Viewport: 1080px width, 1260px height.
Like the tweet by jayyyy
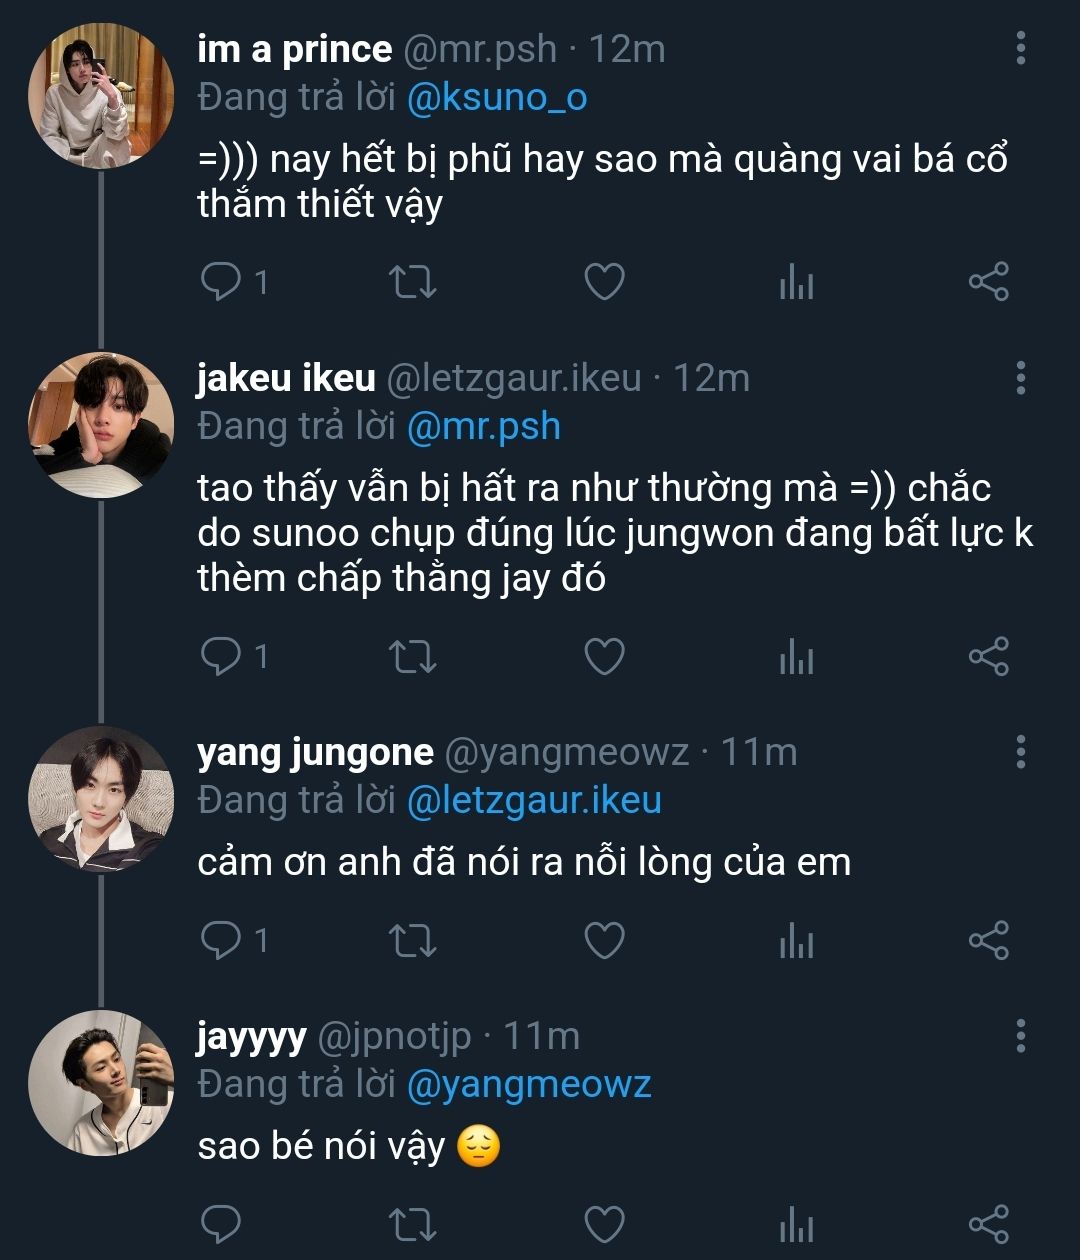[x=604, y=1224]
